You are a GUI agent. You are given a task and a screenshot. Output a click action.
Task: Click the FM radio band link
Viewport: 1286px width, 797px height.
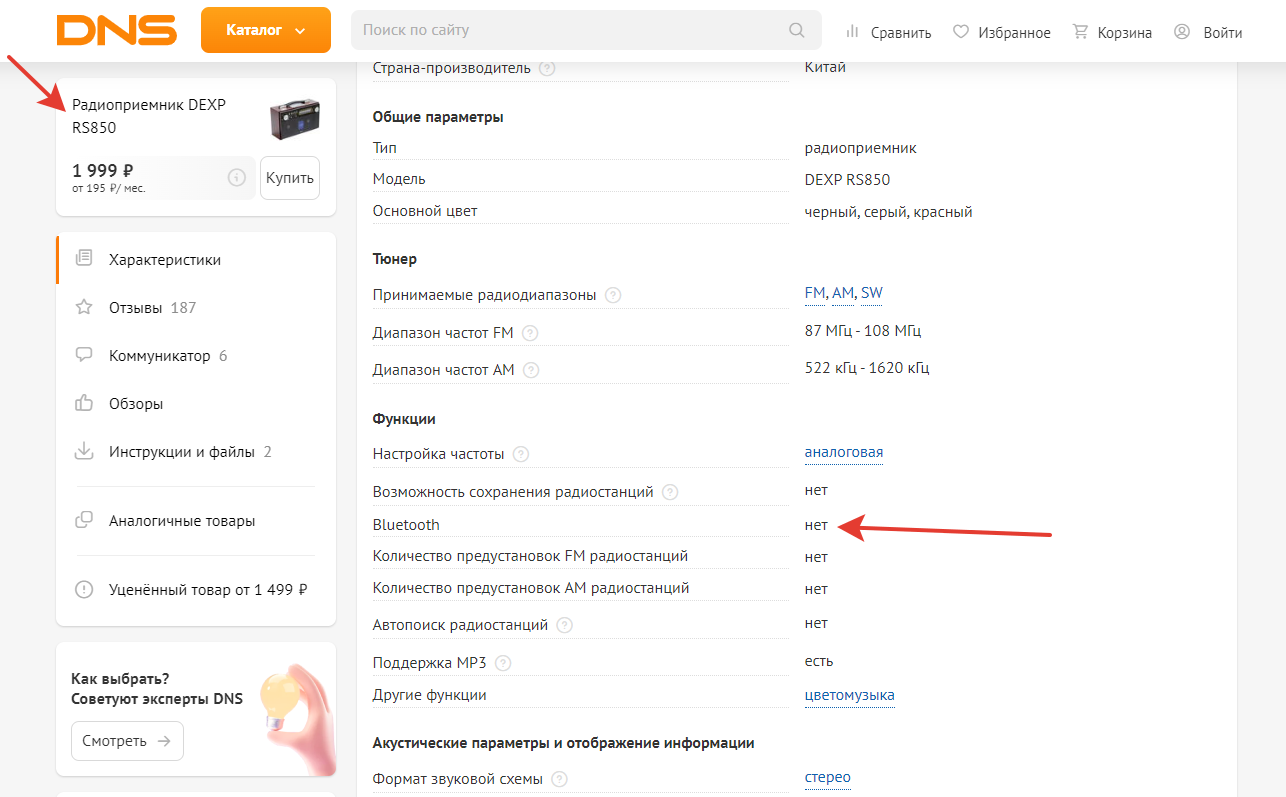(x=815, y=293)
